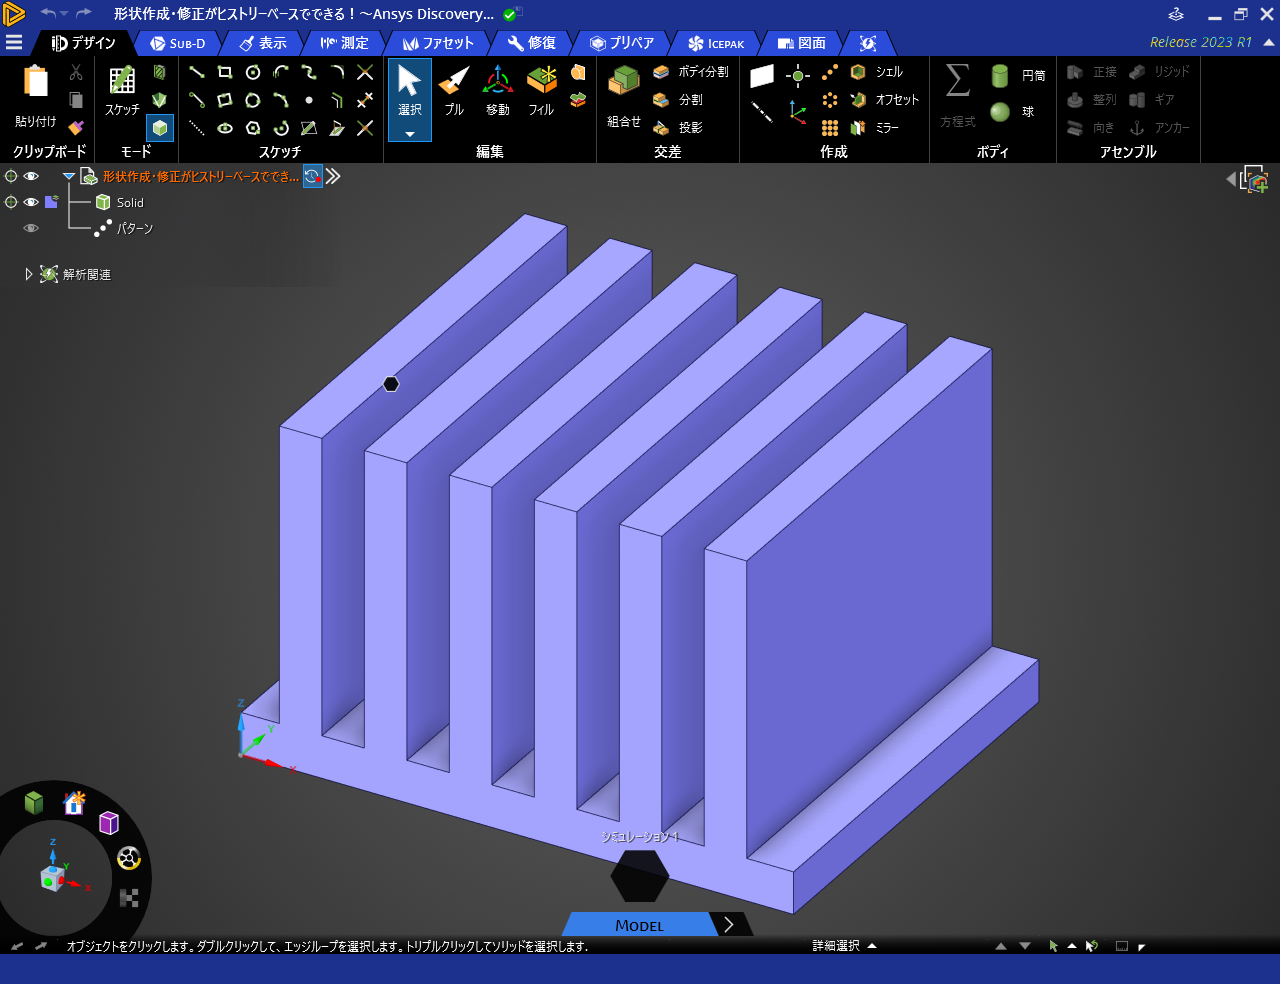Toggle the target lock icon for Solid
This screenshot has height=984, width=1280.
(11, 202)
